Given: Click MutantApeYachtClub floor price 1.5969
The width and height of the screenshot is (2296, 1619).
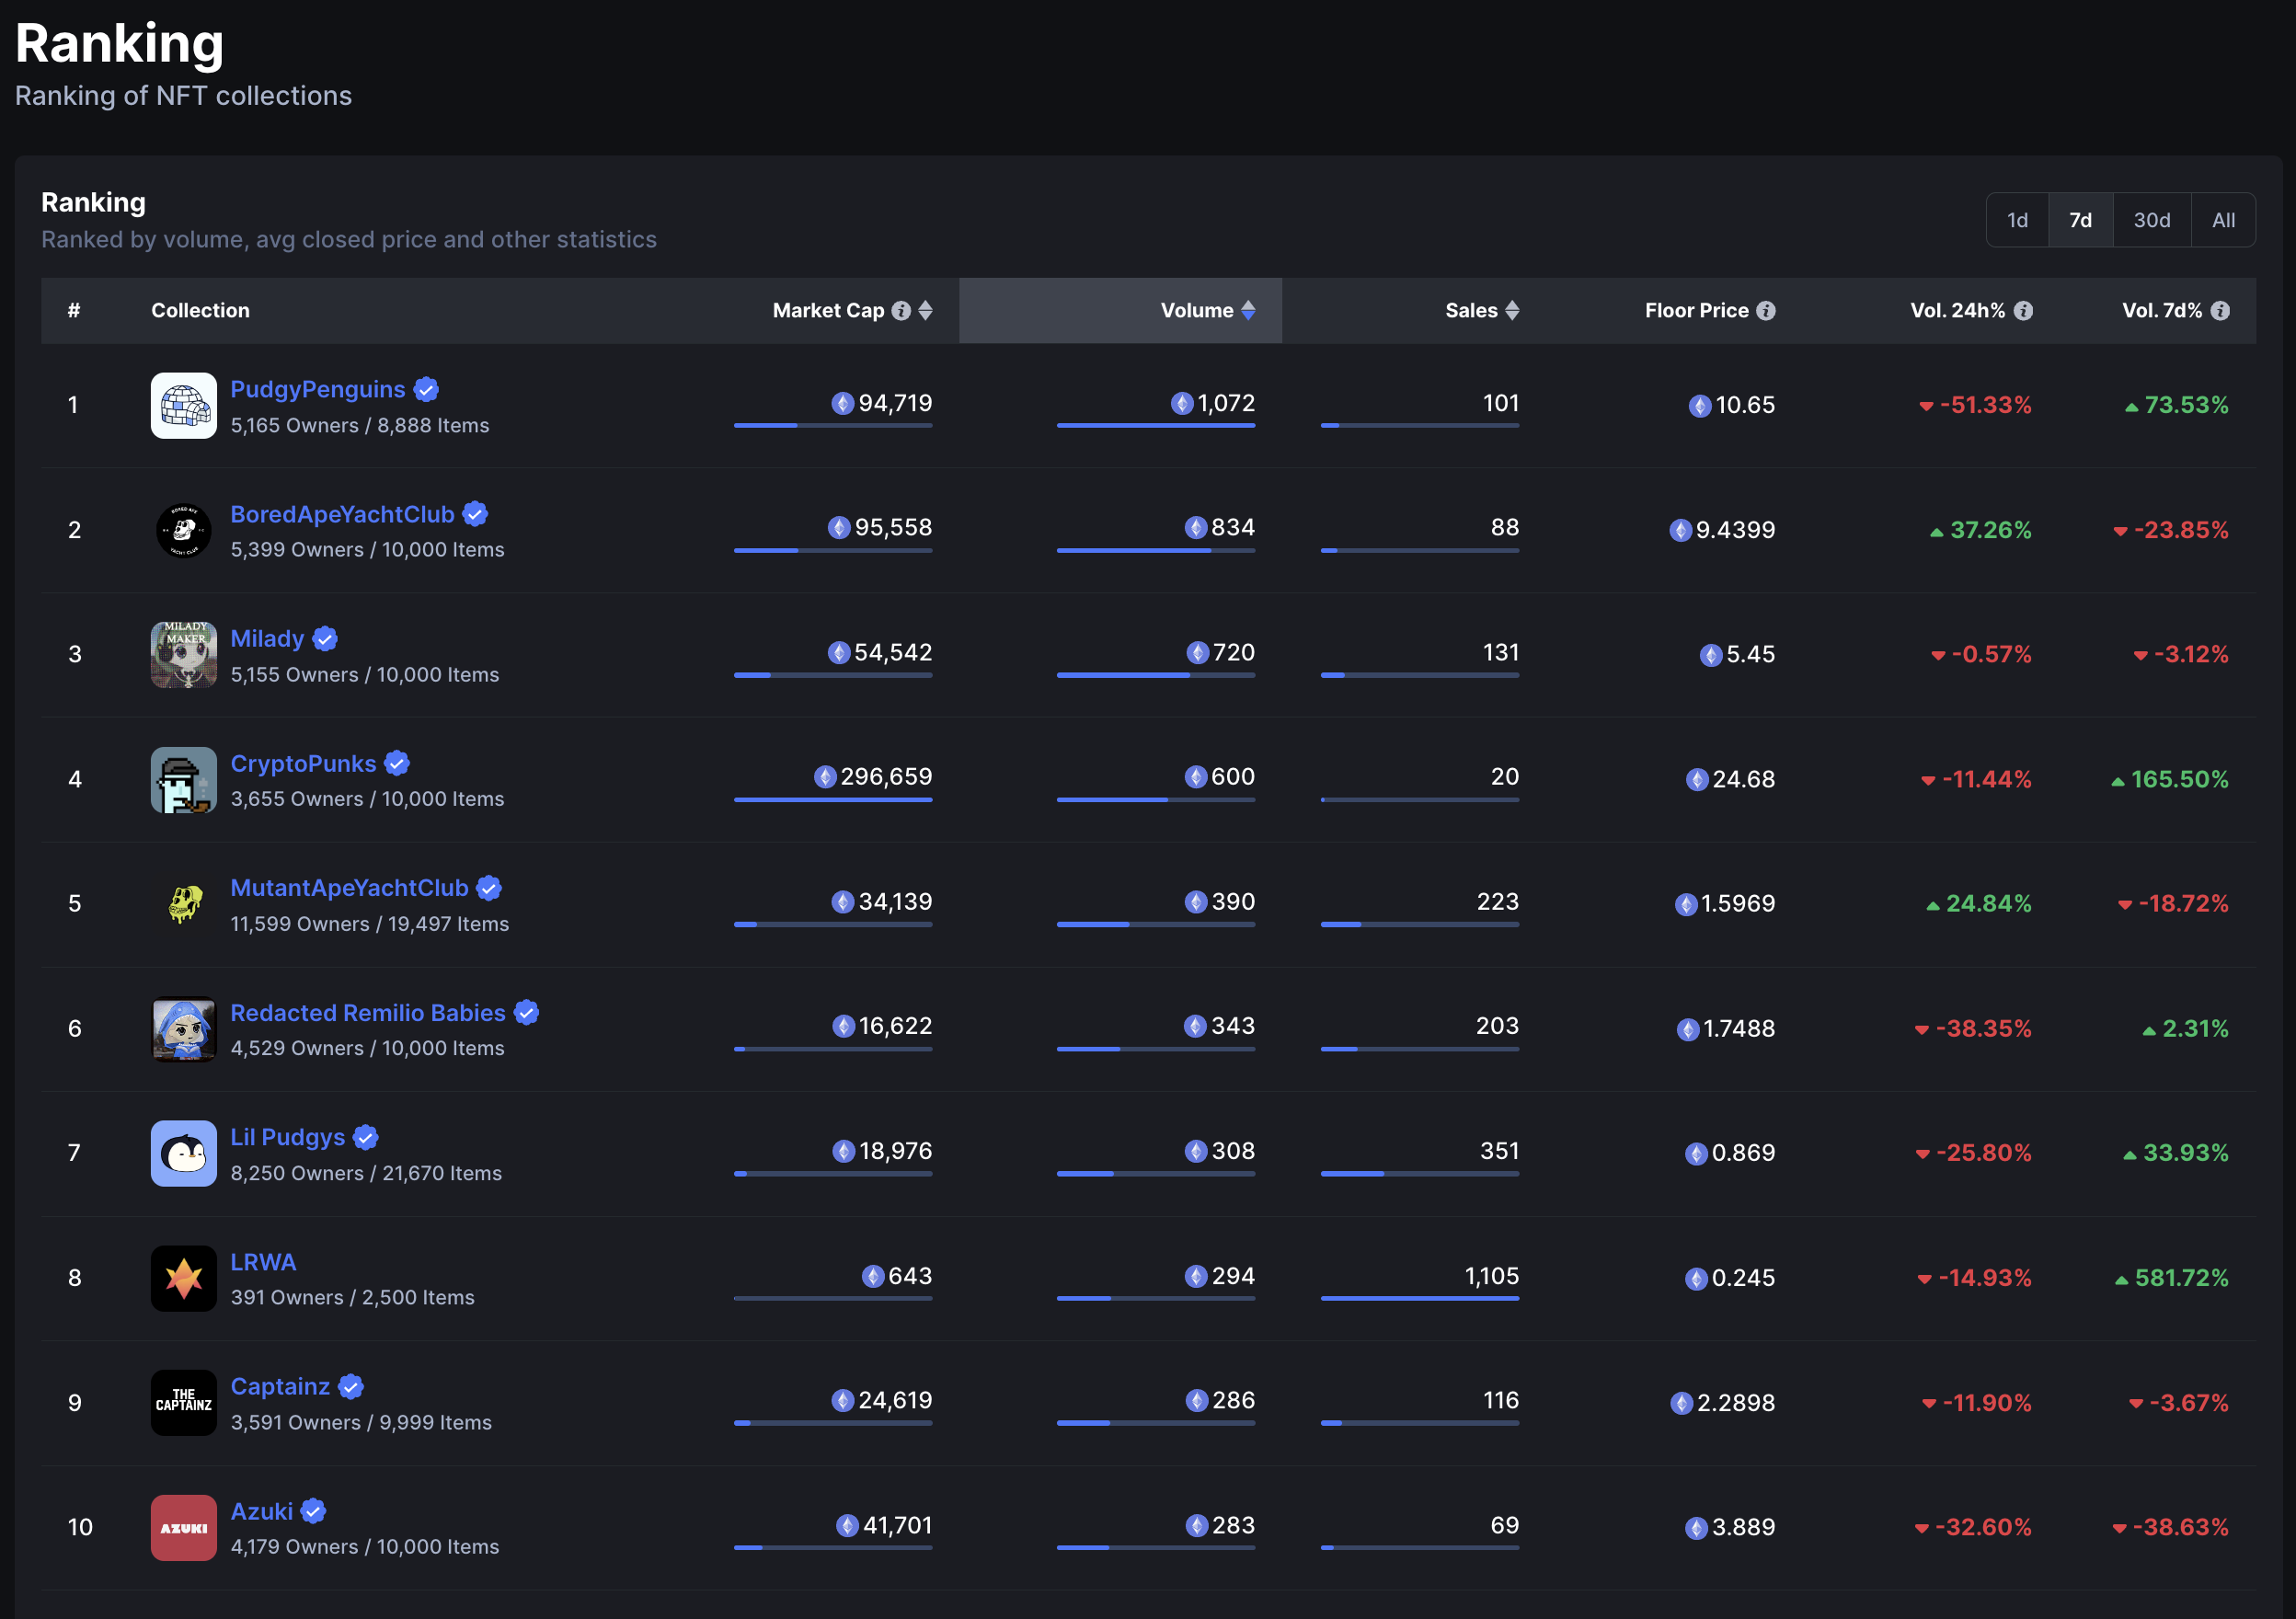Looking at the screenshot, I should (1738, 904).
